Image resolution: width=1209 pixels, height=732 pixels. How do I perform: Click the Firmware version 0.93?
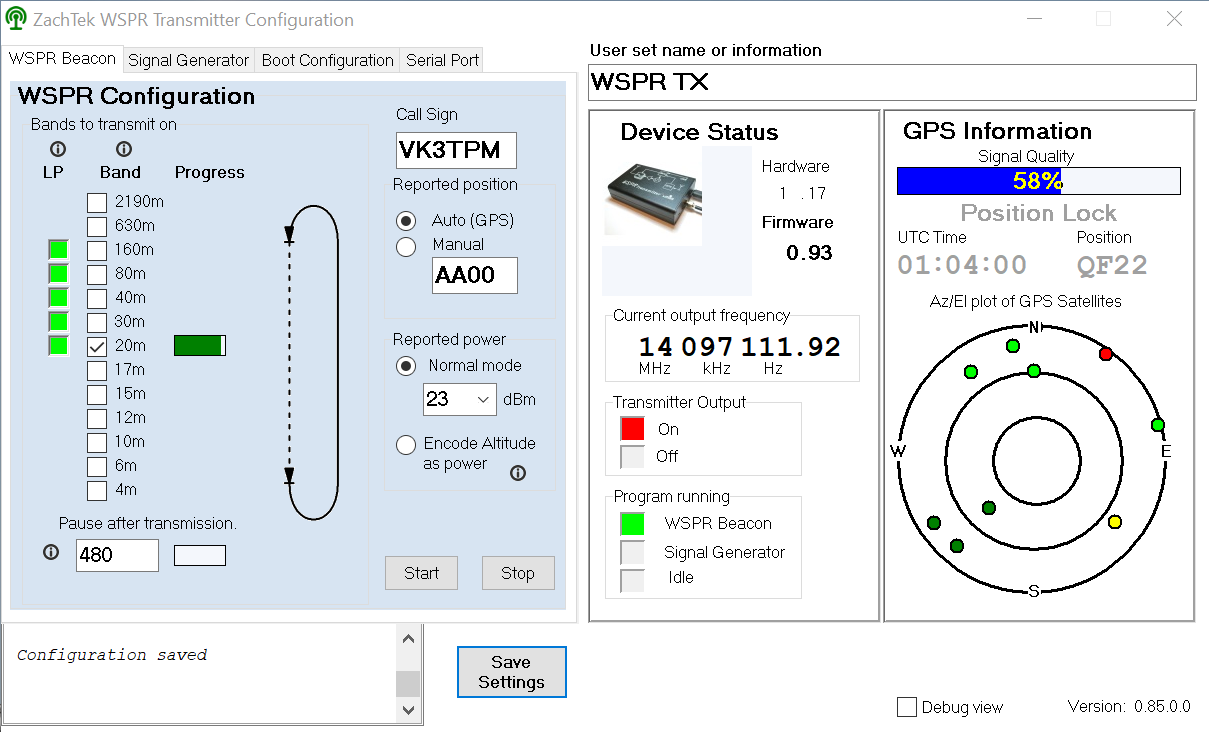tap(809, 253)
